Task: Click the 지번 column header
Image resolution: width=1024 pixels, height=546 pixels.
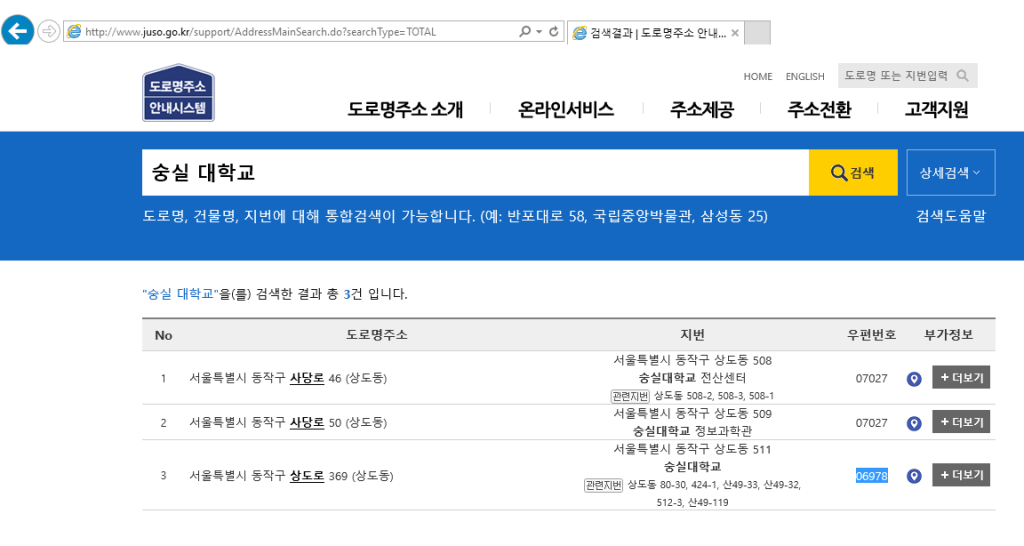Action: [693, 335]
